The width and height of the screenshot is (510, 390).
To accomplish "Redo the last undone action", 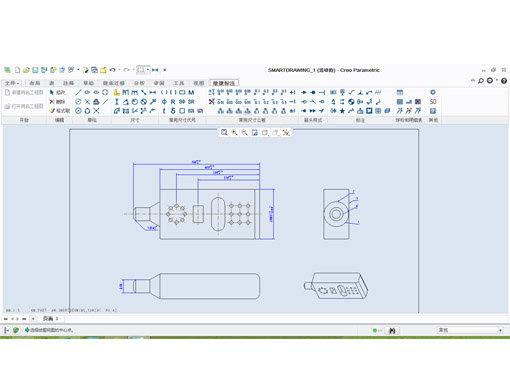I will pos(126,70).
